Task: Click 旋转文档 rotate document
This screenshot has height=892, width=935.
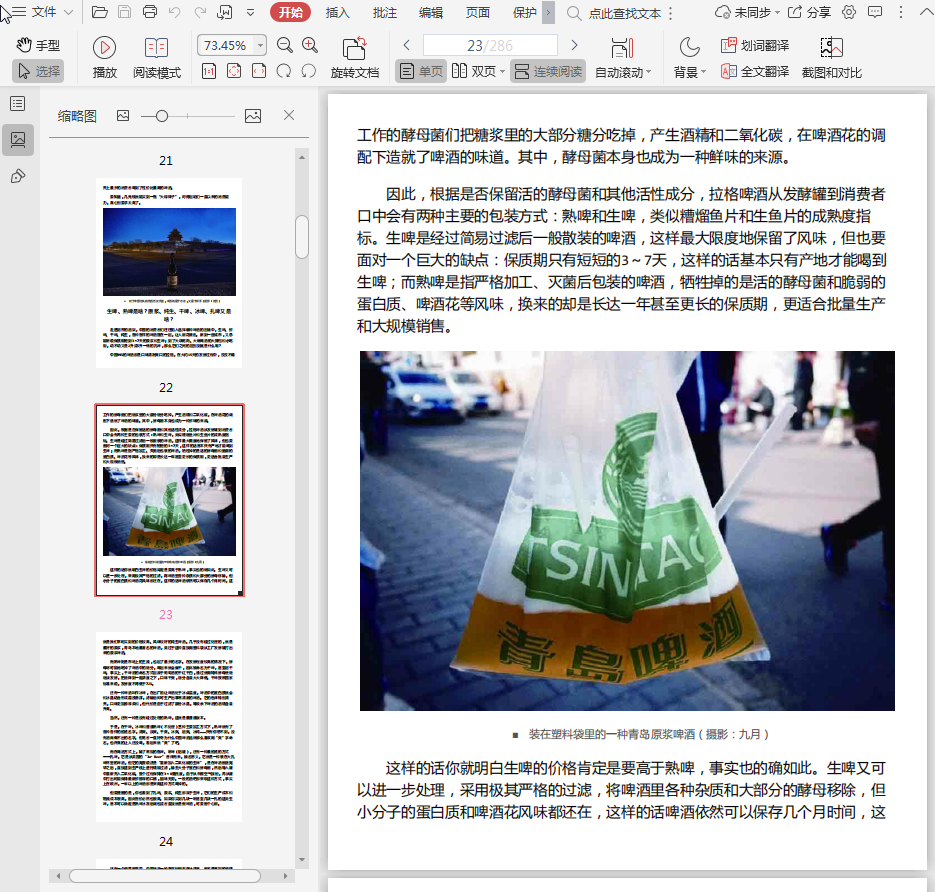Action: tap(355, 57)
